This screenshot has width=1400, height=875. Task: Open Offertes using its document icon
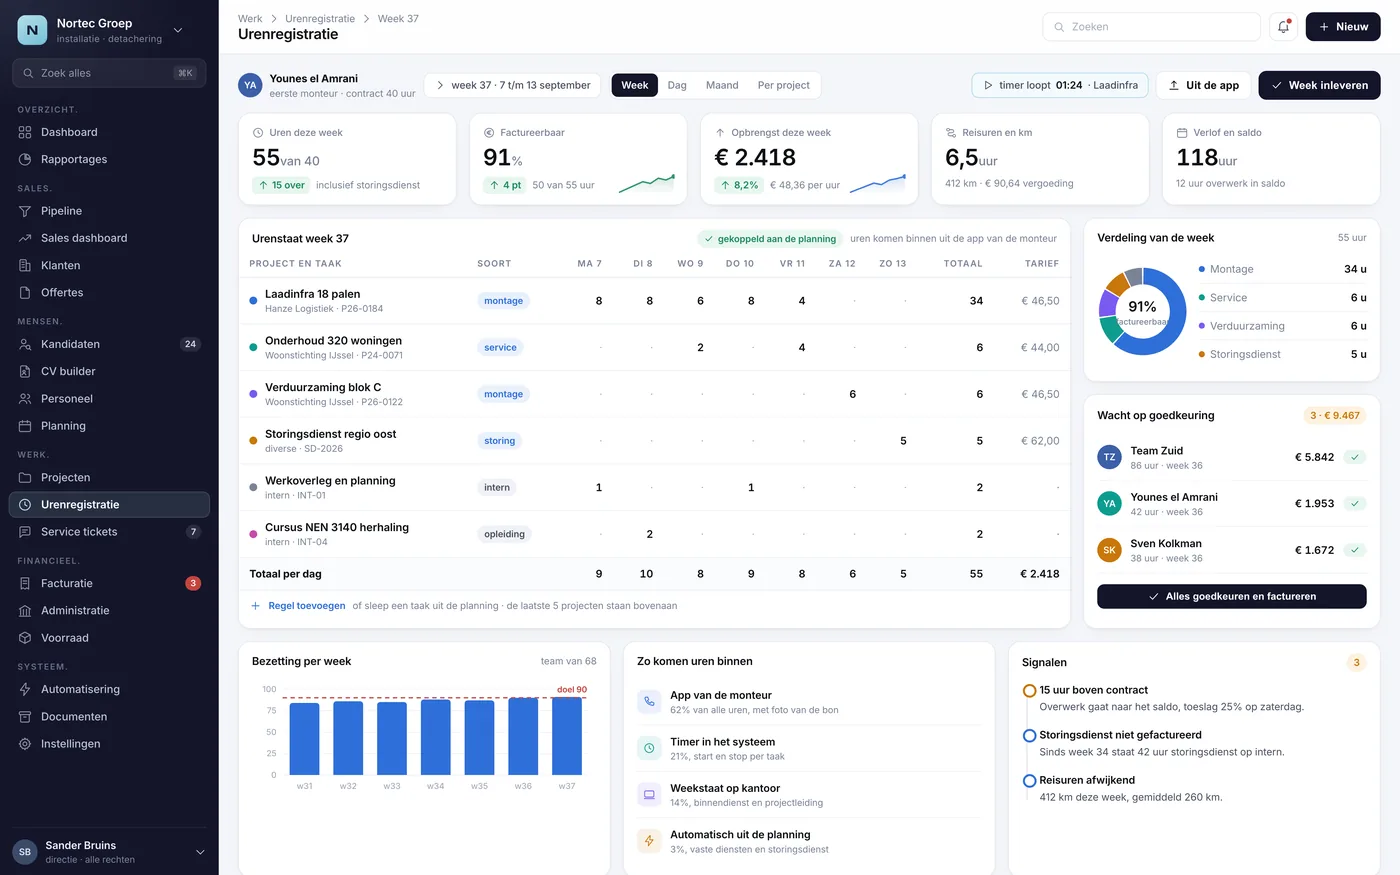(x=25, y=292)
